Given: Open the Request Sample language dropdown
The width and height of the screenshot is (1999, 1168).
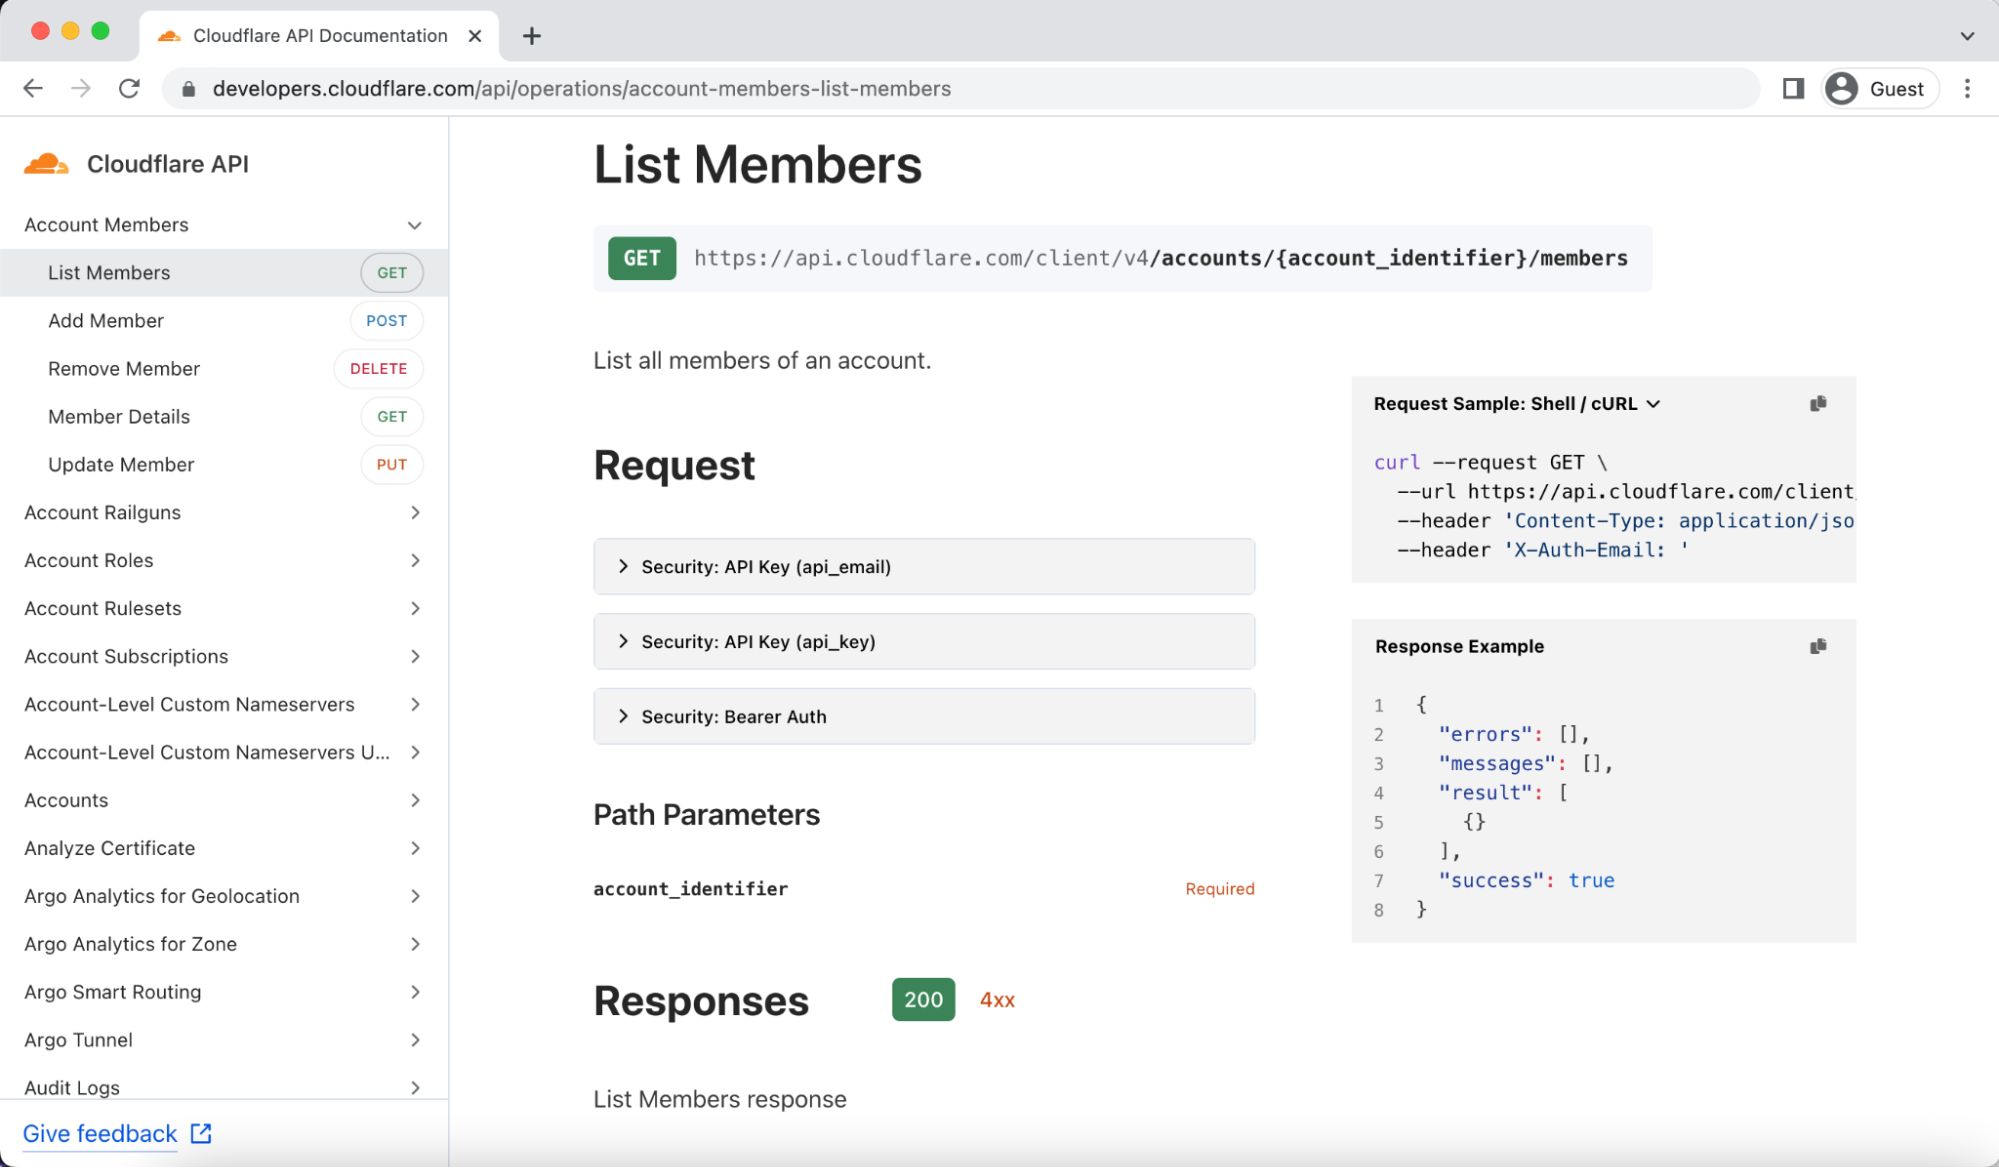Looking at the screenshot, I should click(1516, 403).
